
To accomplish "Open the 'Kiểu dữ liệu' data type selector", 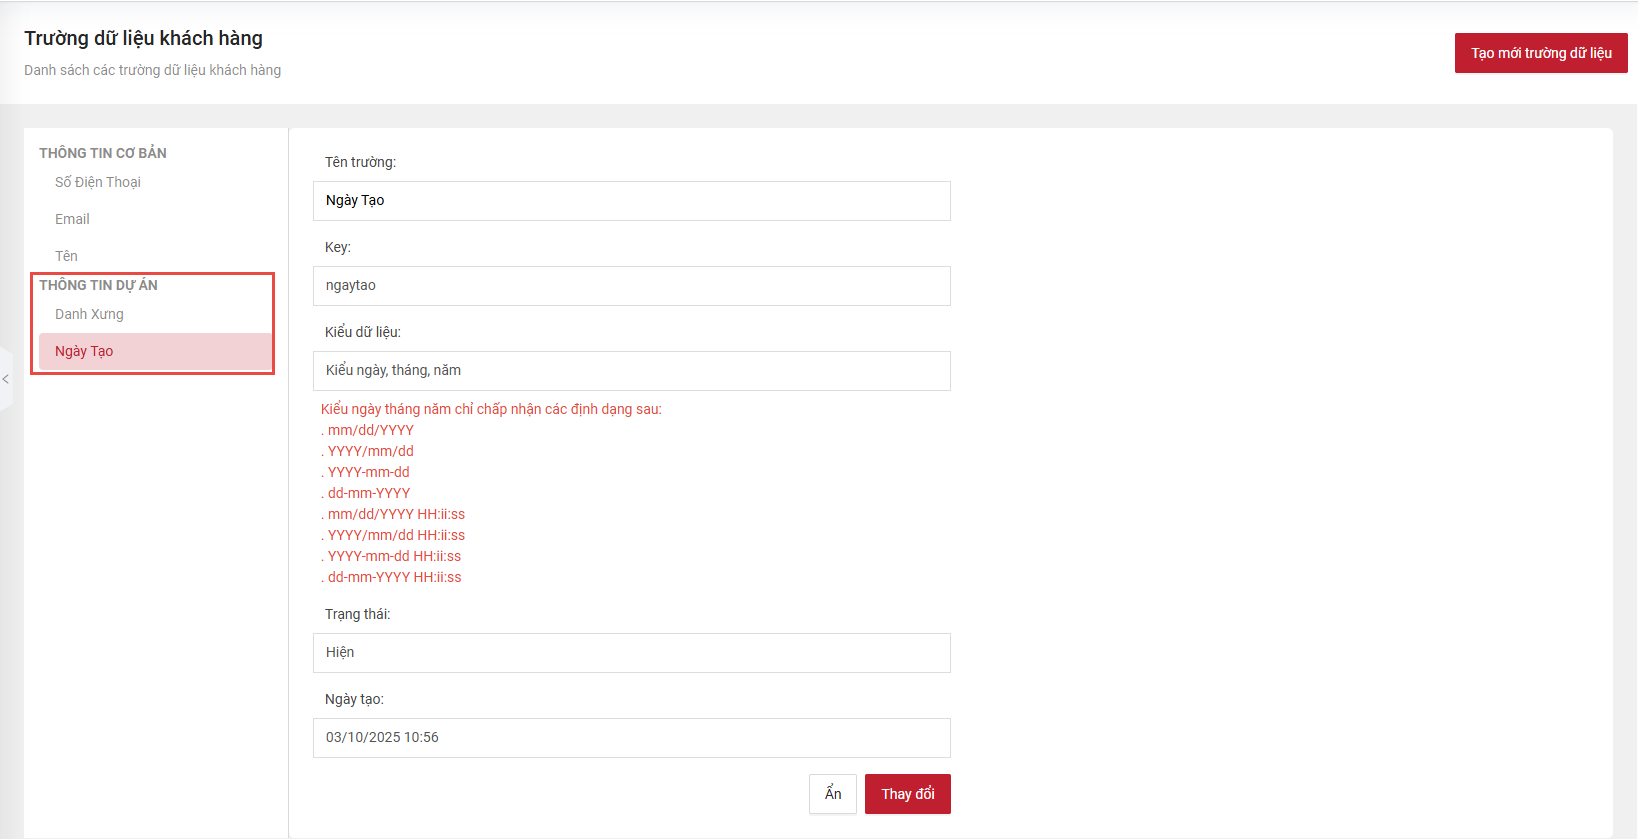I will pos(631,371).
